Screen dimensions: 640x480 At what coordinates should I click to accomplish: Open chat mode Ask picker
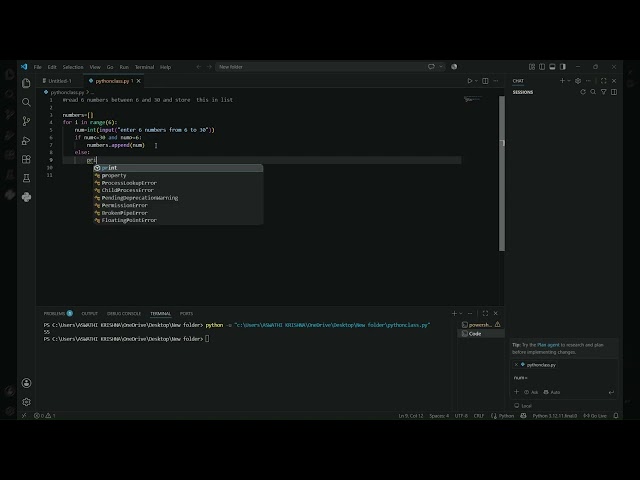point(531,392)
